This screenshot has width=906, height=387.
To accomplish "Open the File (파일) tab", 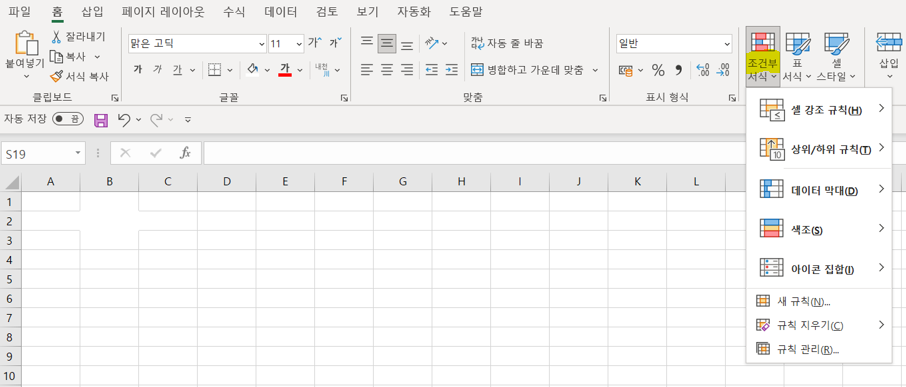I will (x=19, y=12).
